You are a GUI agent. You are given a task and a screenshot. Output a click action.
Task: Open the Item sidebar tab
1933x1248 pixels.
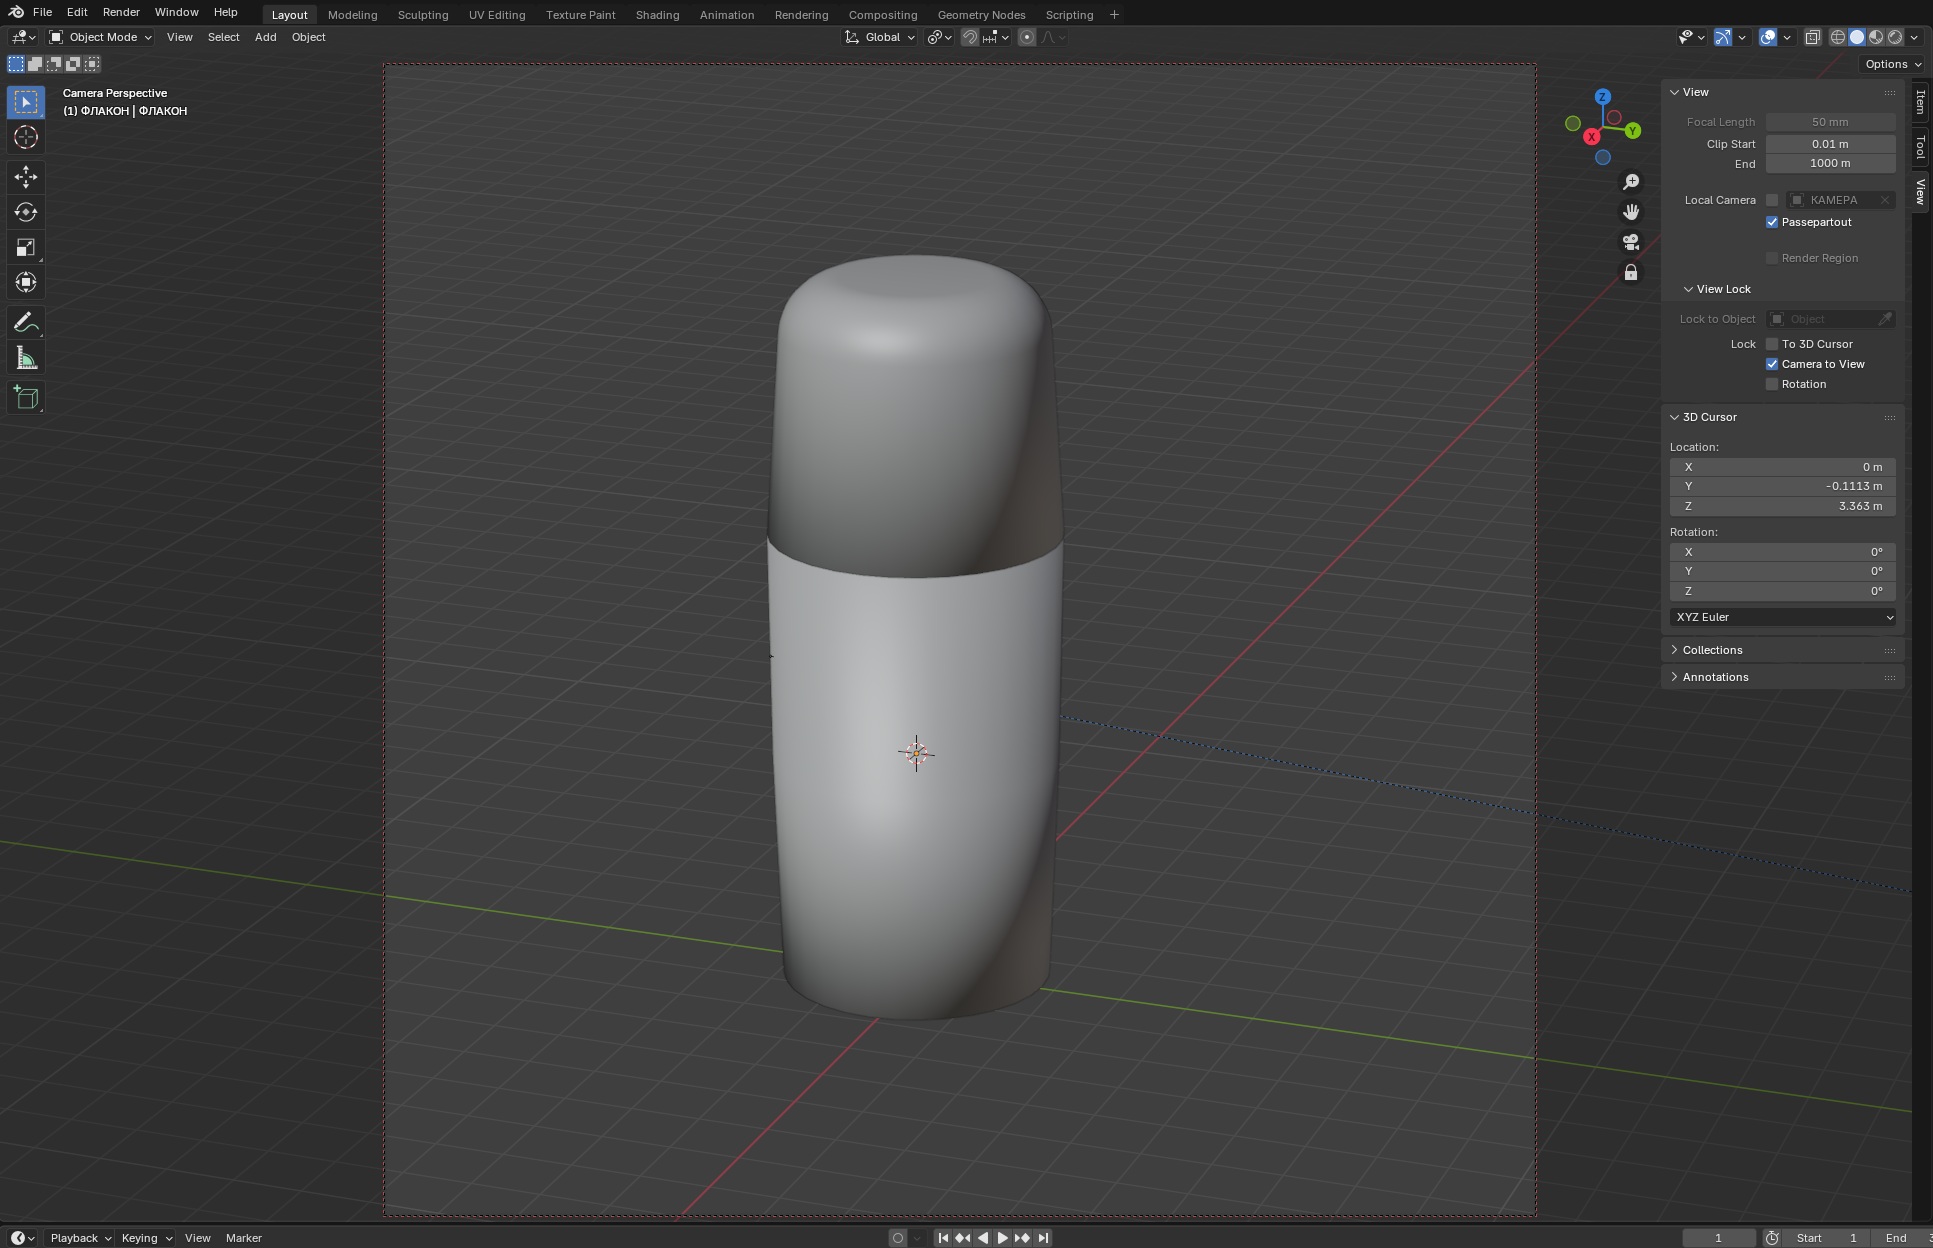(x=1920, y=102)
